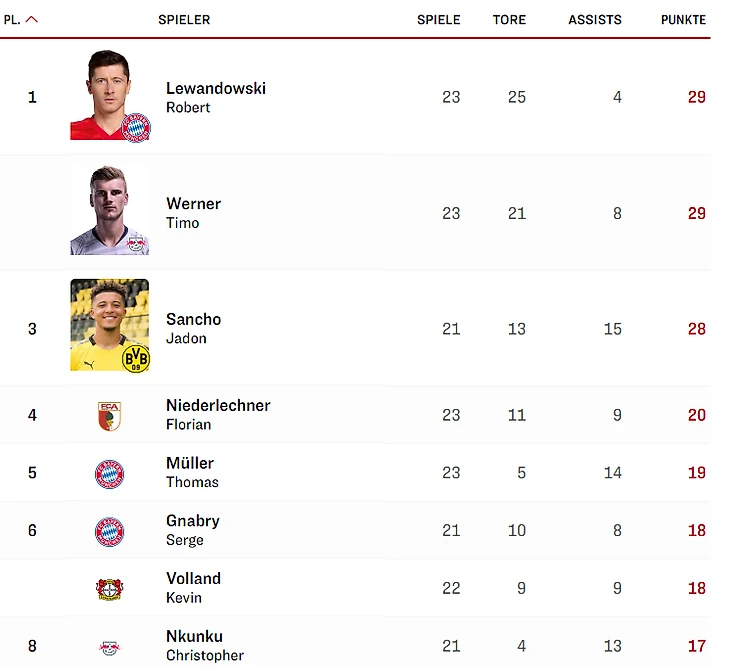730x668 pixels.
Task: Click the Bayern badge on Lewandowski's photo
Action: point(135,128)
